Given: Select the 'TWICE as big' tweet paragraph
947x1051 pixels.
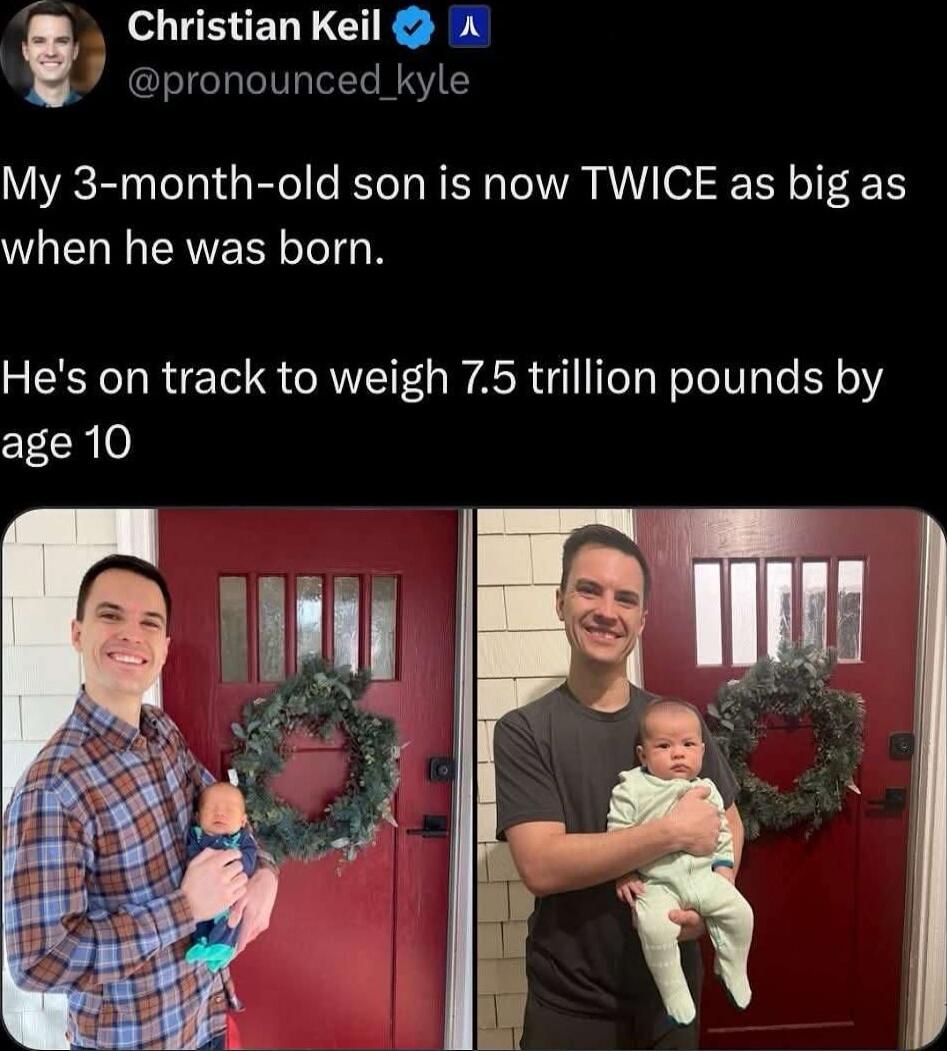Looking at the screenshot, I should coord(454,217).
